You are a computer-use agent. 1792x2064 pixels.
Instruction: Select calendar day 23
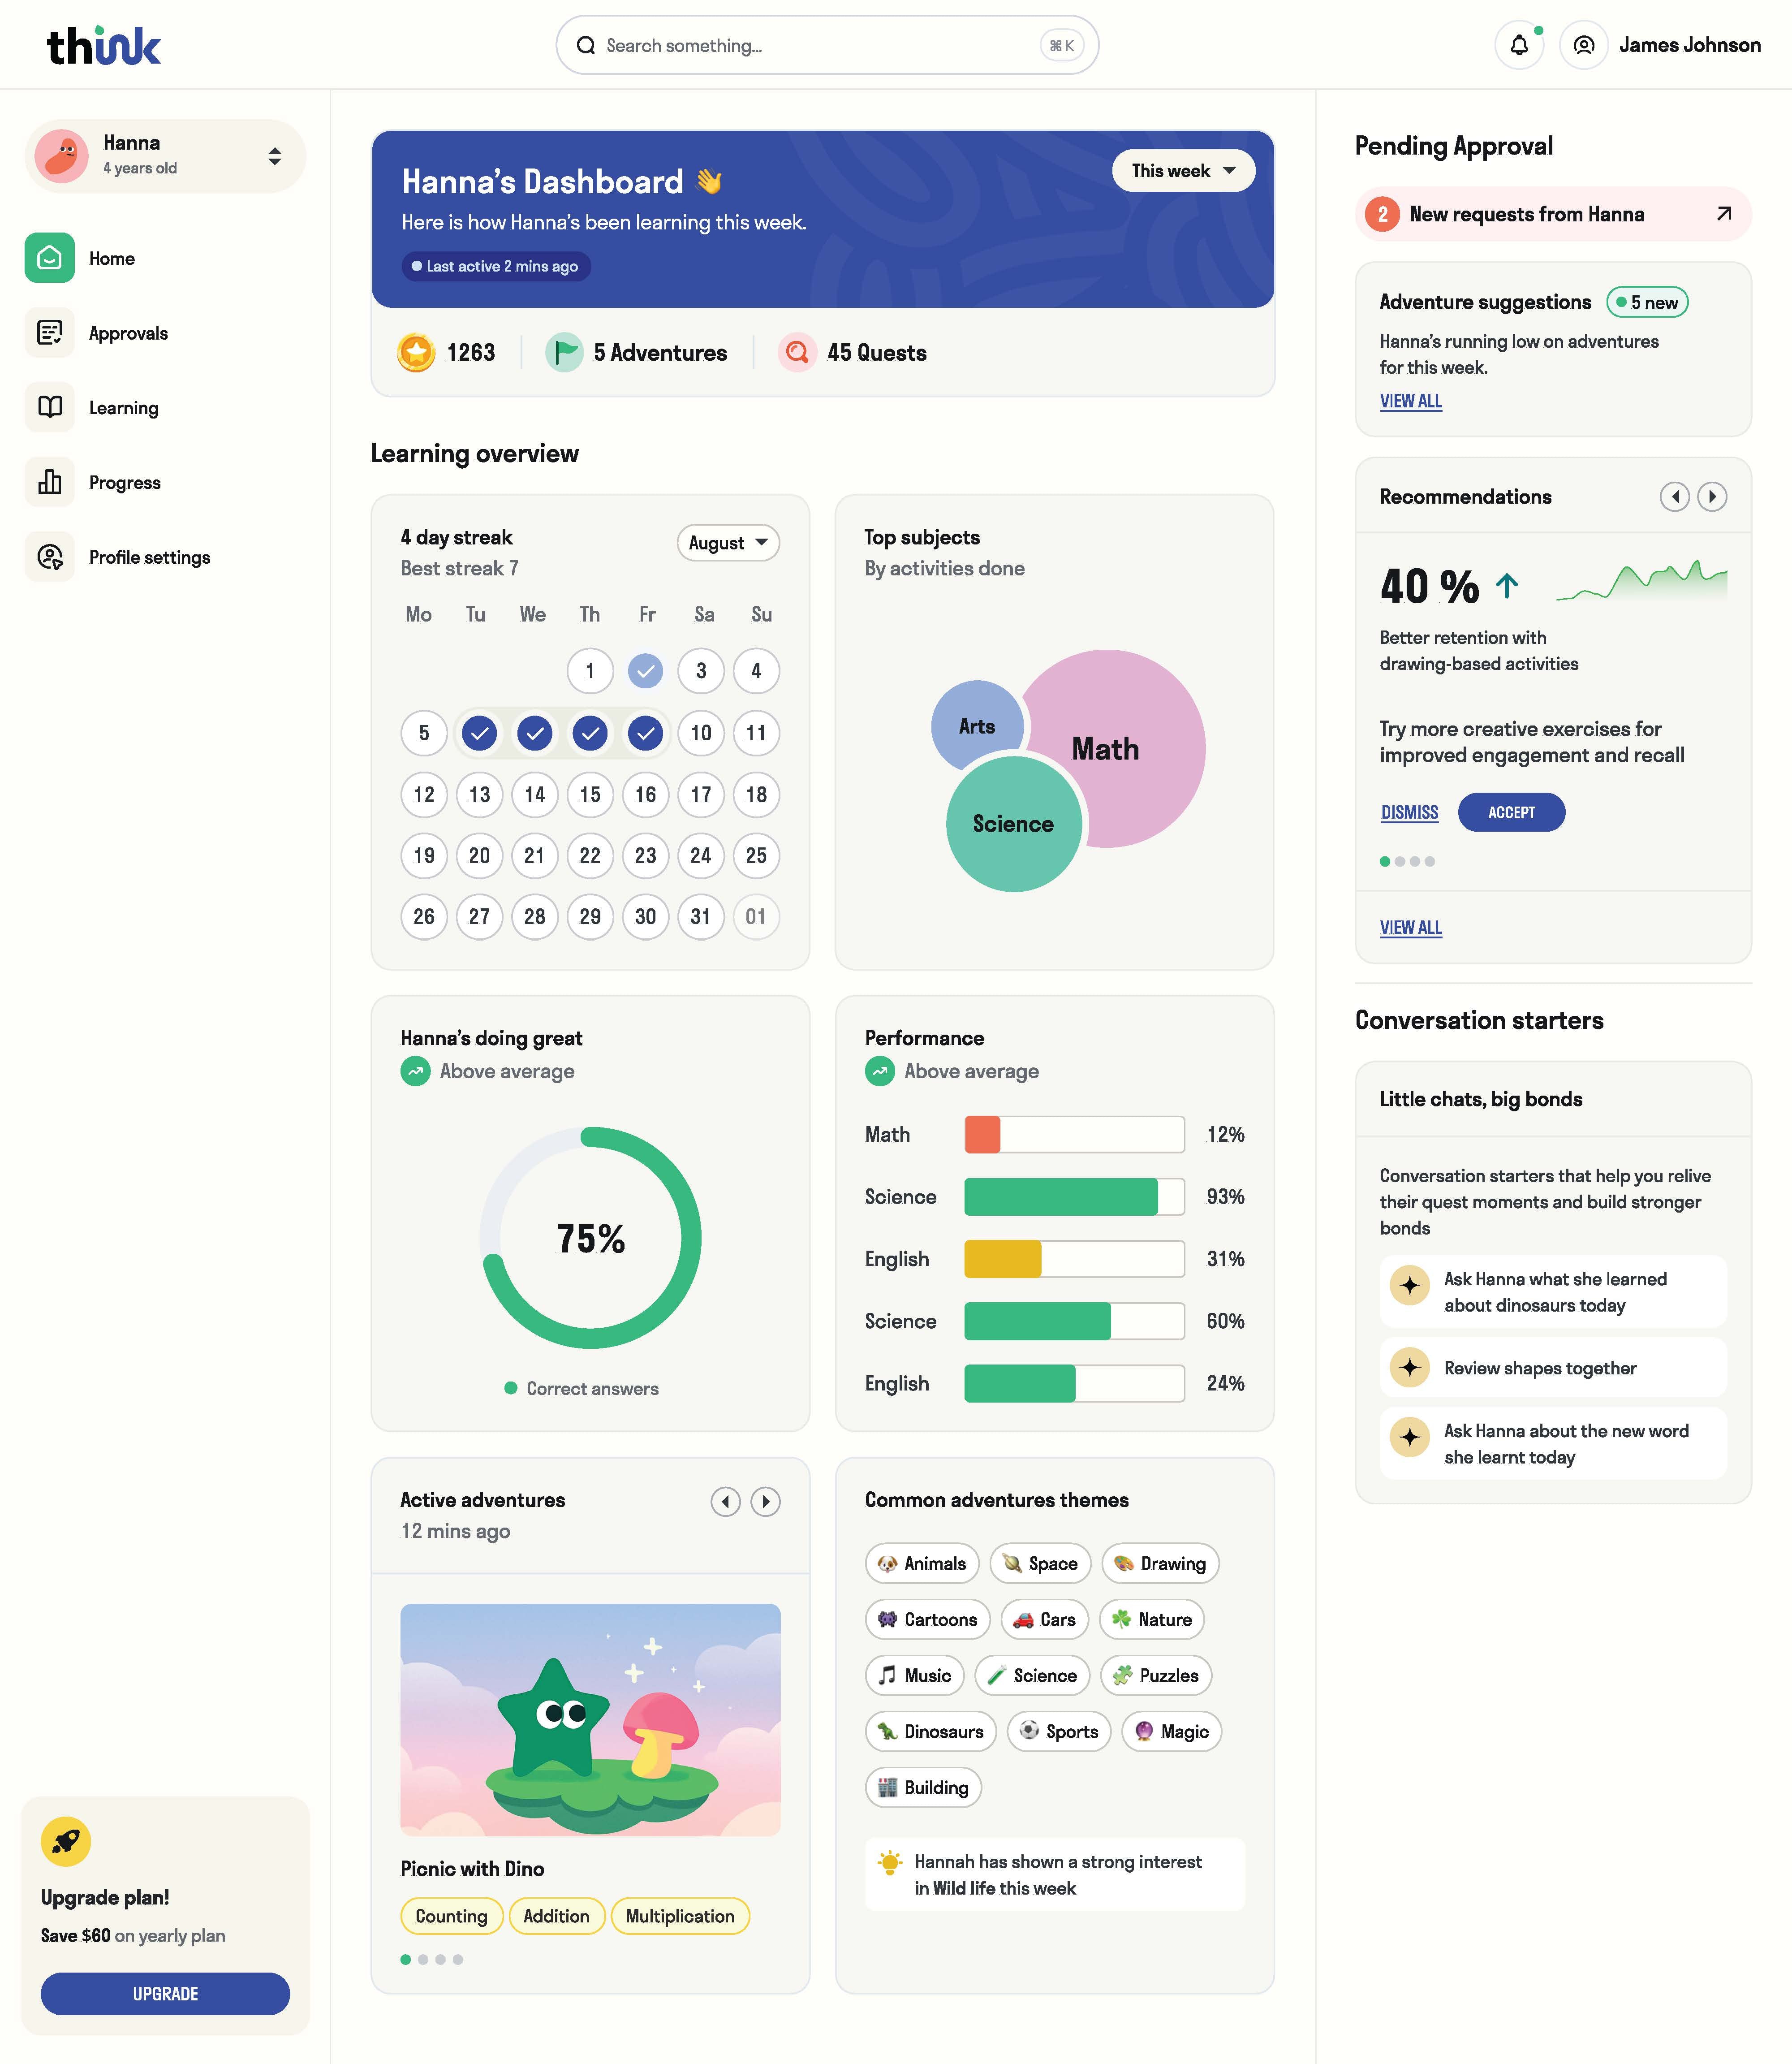click(646, 855)
